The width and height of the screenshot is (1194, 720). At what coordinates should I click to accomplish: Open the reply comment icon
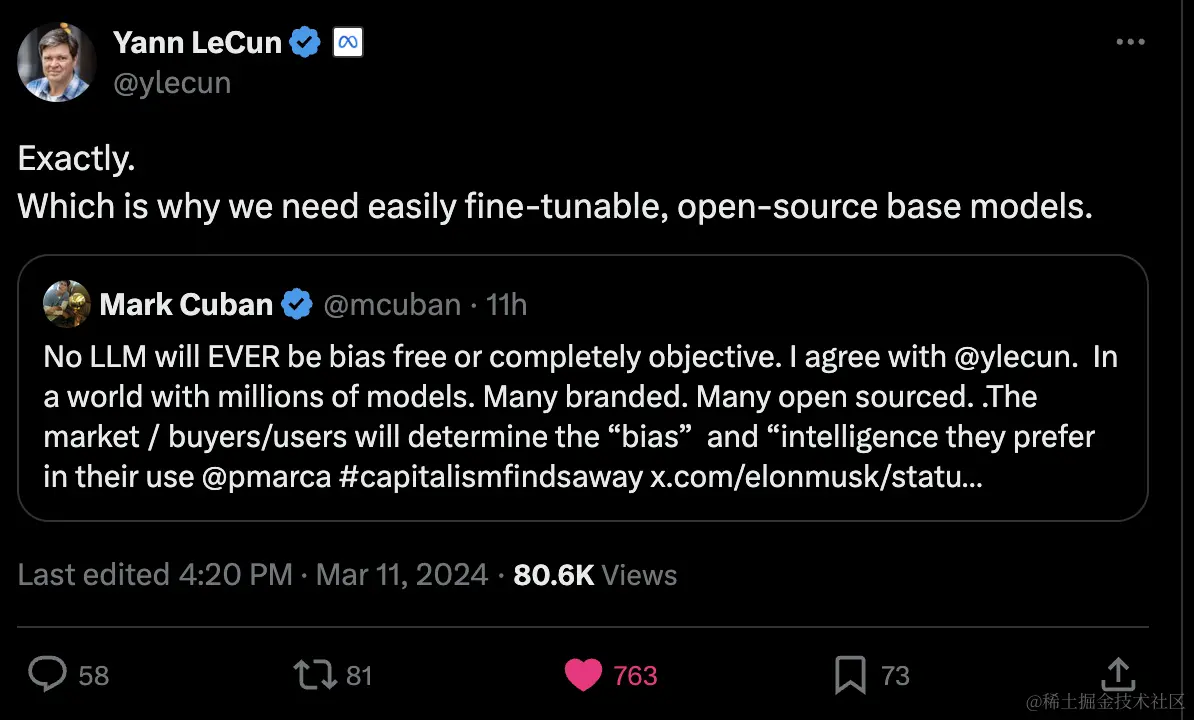click(47, 674)
